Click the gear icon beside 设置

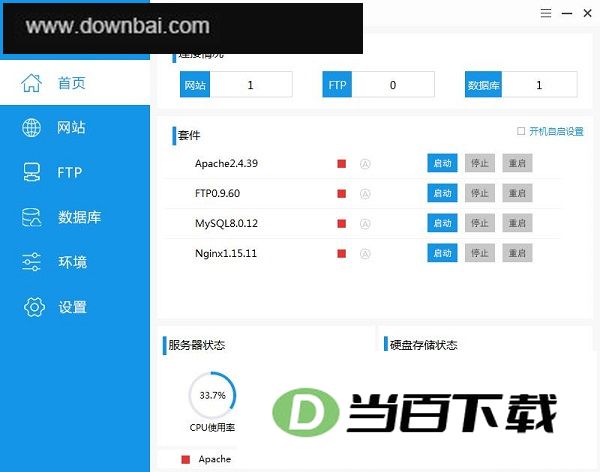point(34,307)
